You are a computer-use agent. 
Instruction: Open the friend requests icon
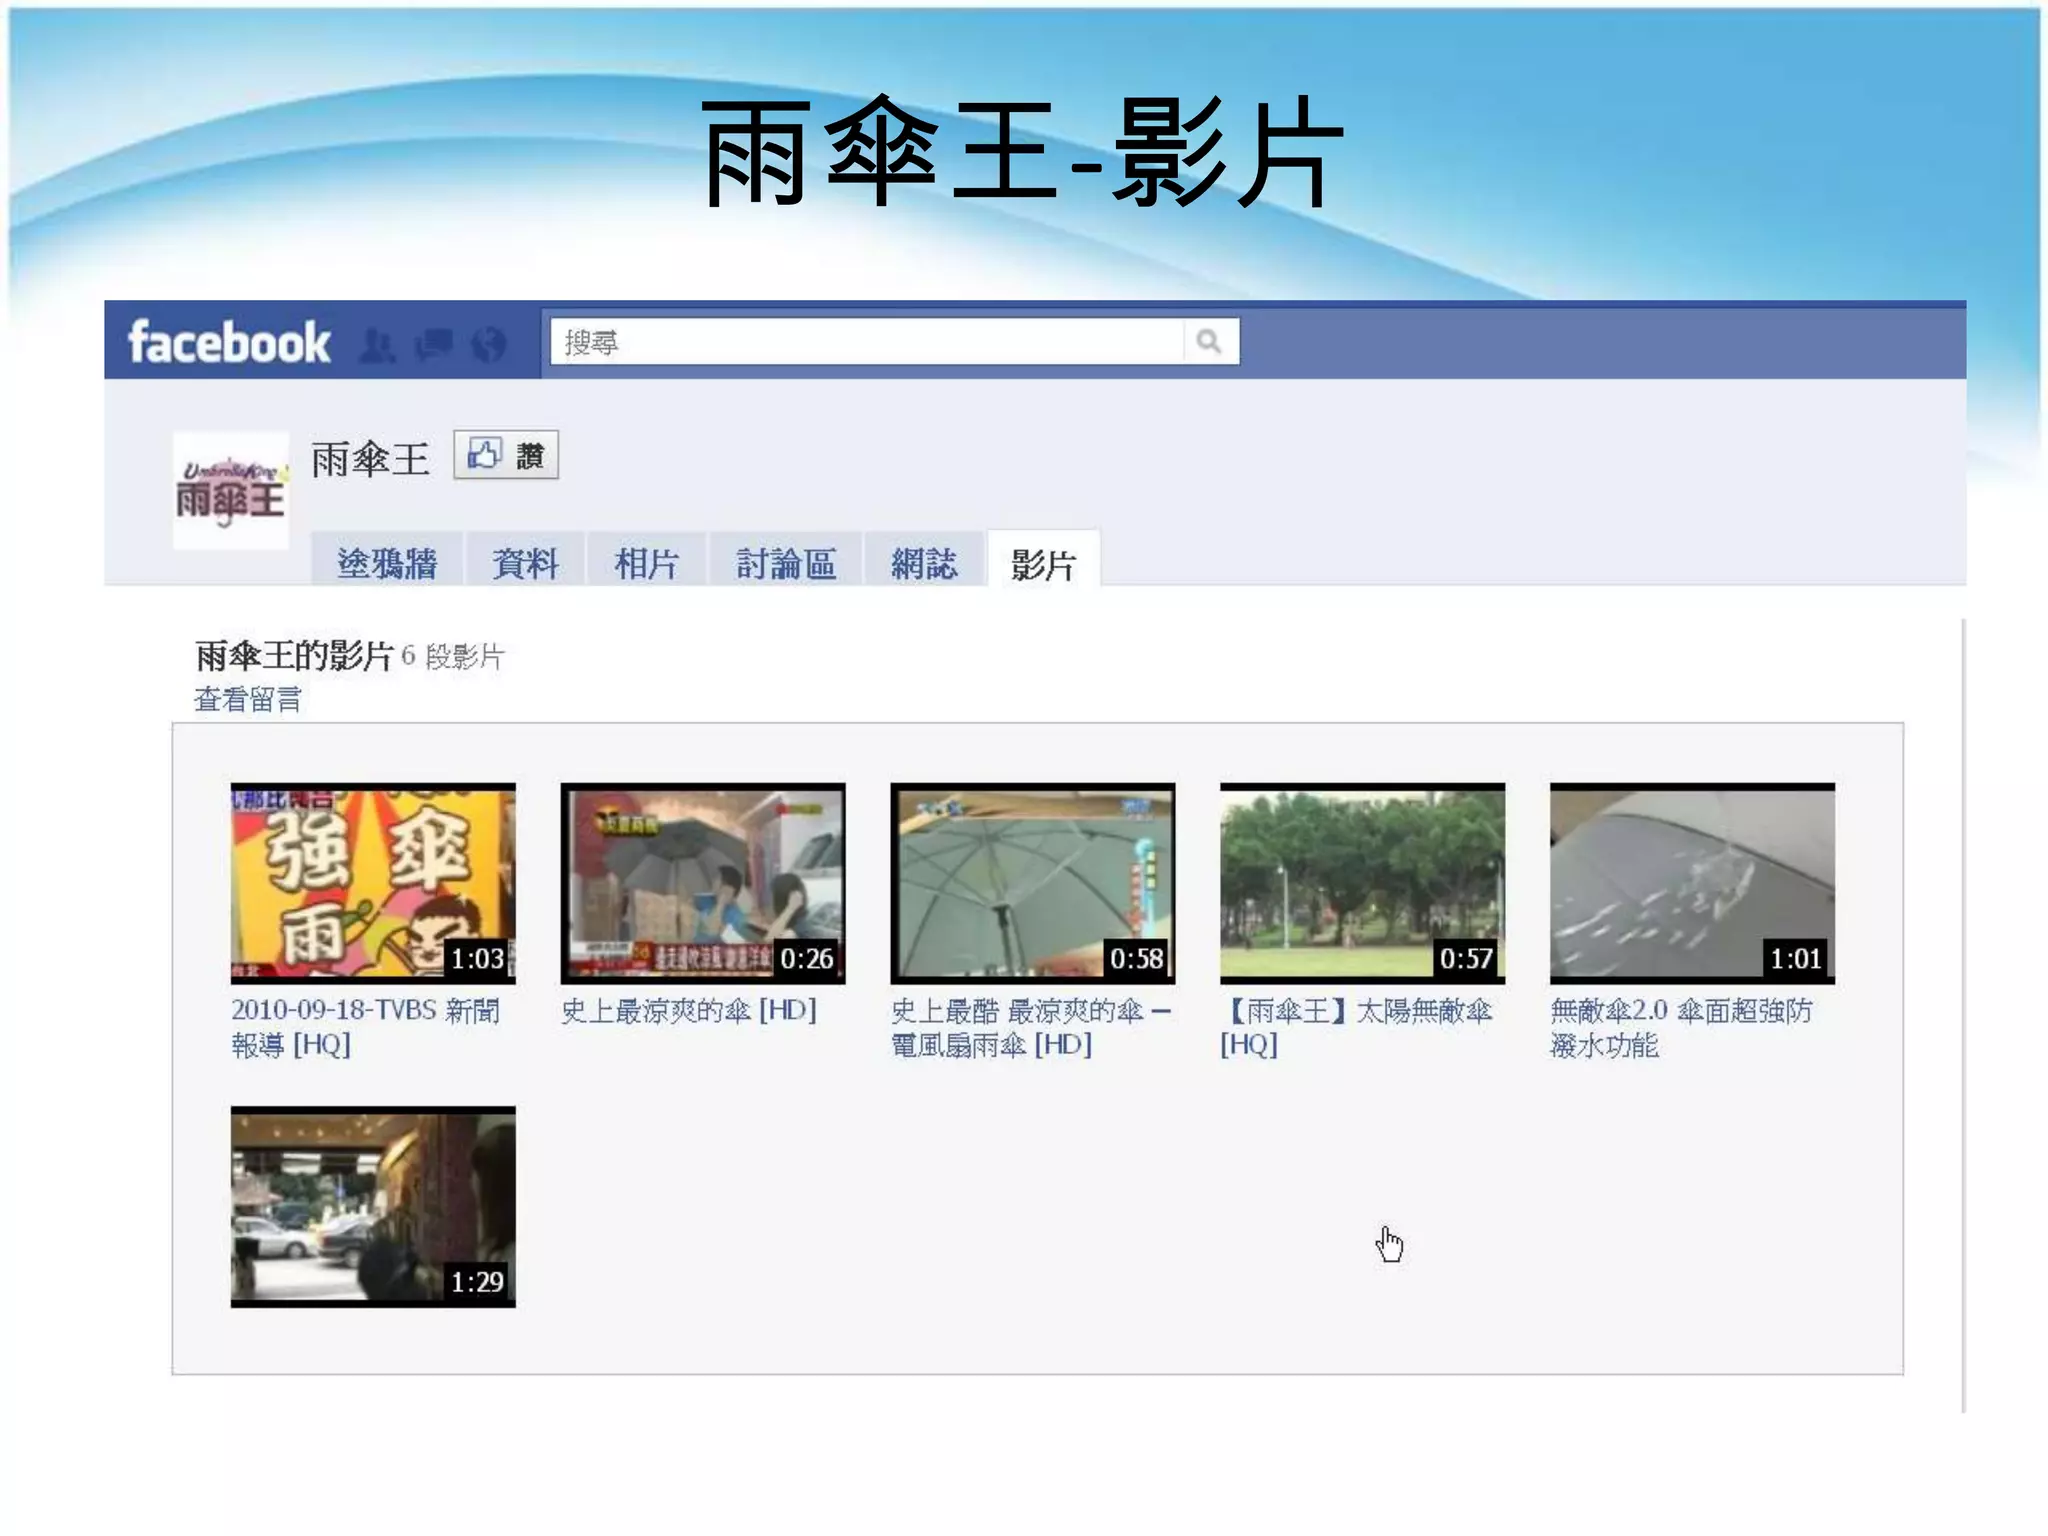377,344
